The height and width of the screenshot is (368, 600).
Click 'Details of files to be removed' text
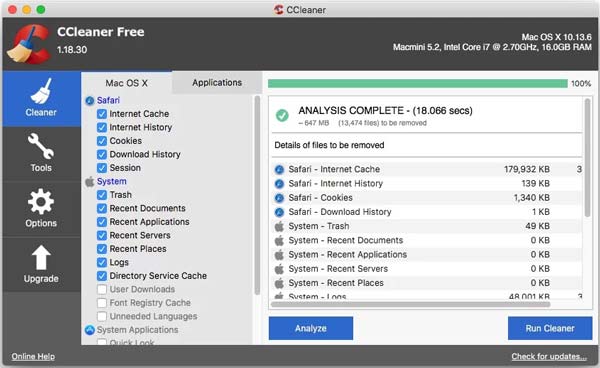click(x=329, y=145)
